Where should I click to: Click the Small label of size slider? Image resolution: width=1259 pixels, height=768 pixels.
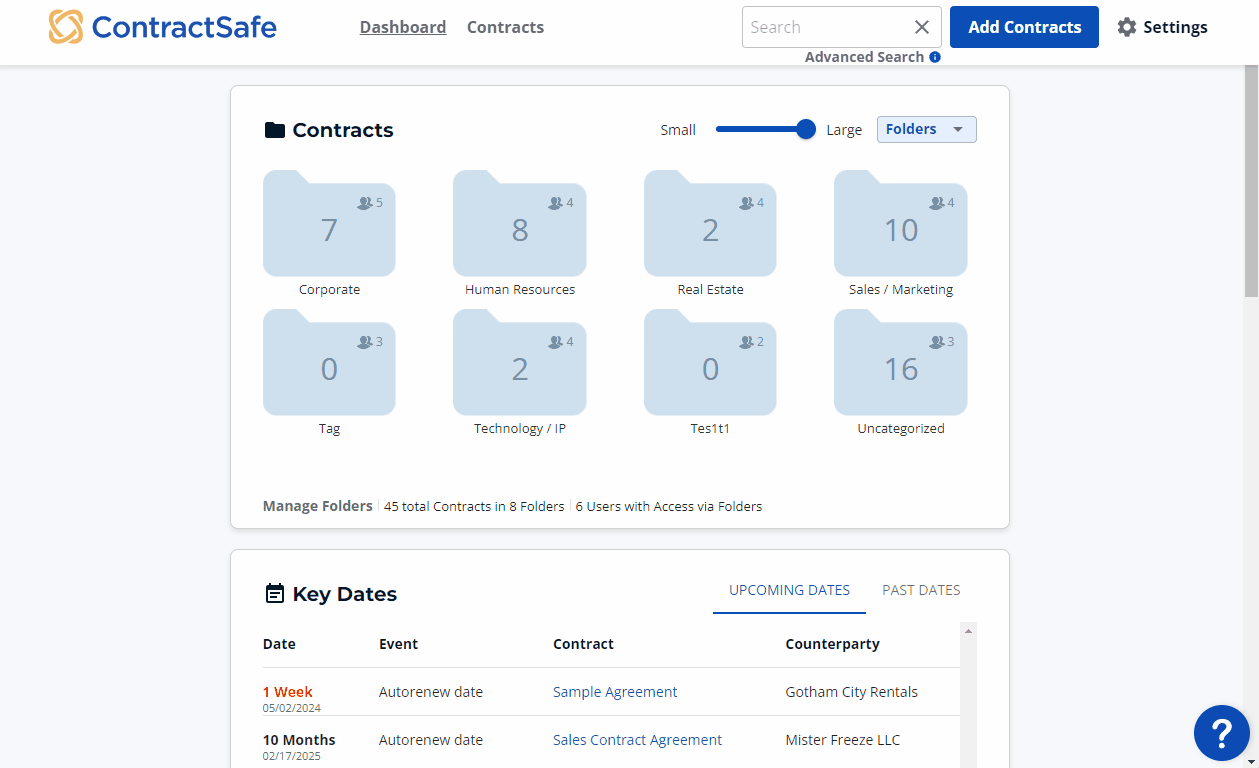pyautogui.click(x=678, y=130)
